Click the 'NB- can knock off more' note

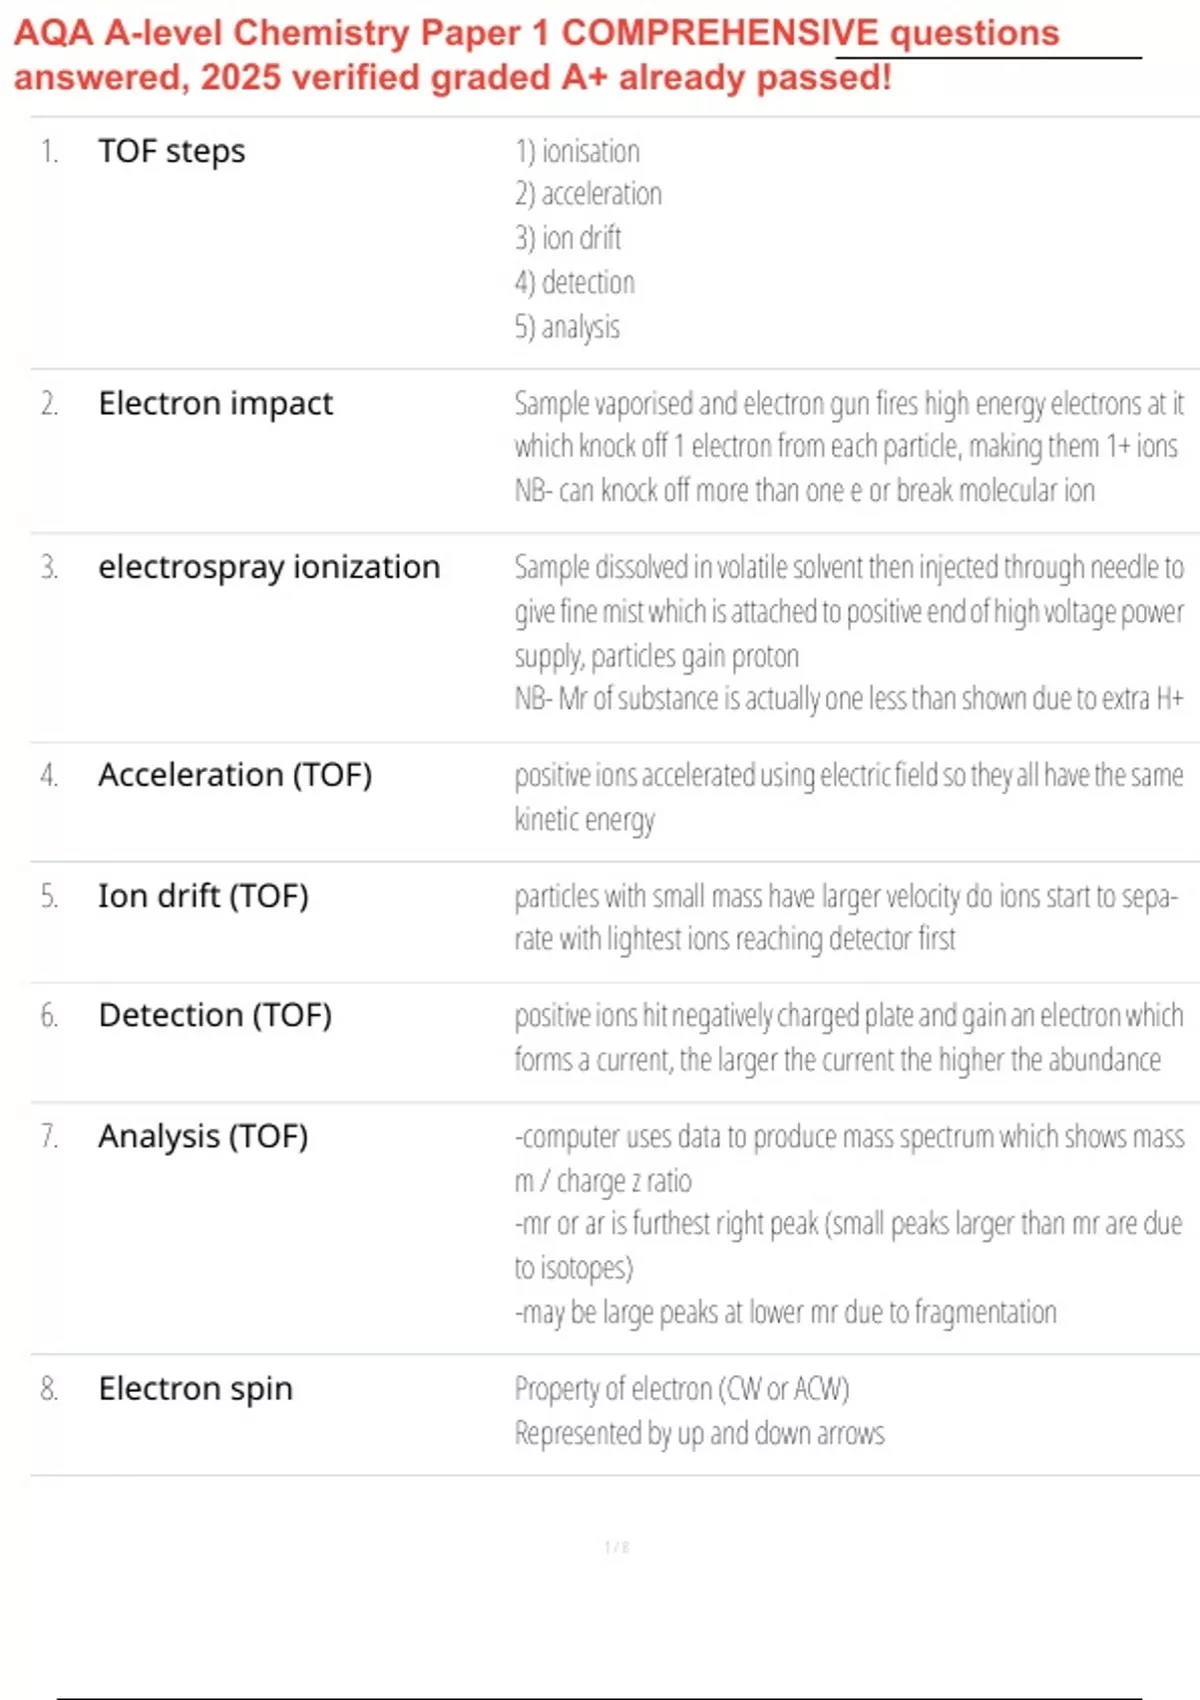(804, 491)
